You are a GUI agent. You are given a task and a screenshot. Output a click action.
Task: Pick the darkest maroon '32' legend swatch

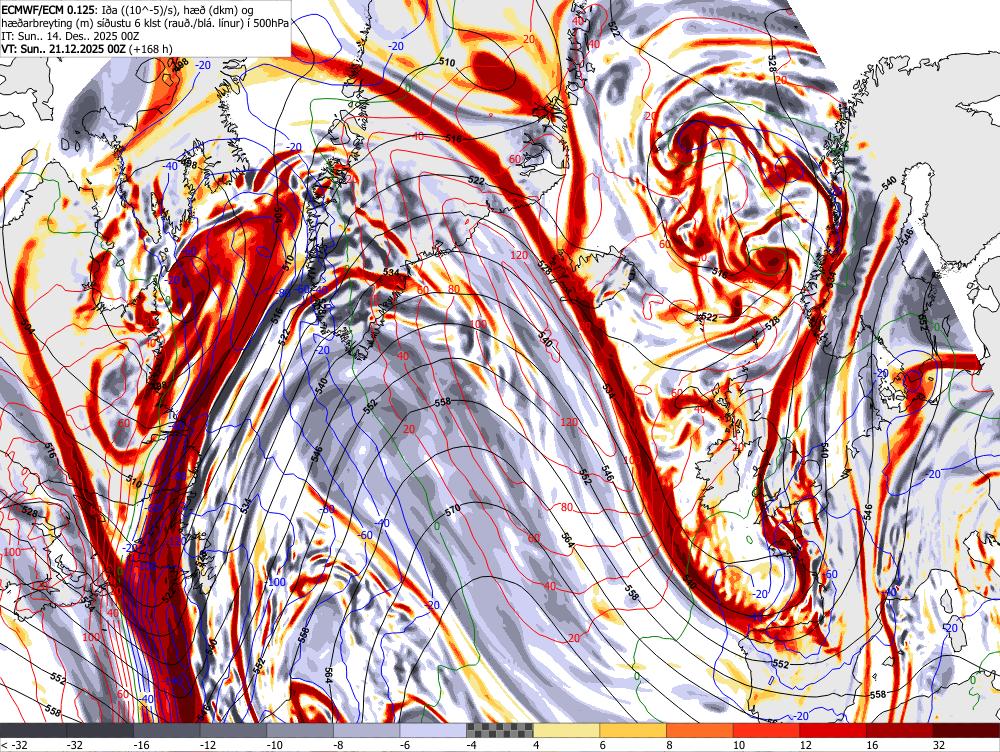tap(967, 730)
